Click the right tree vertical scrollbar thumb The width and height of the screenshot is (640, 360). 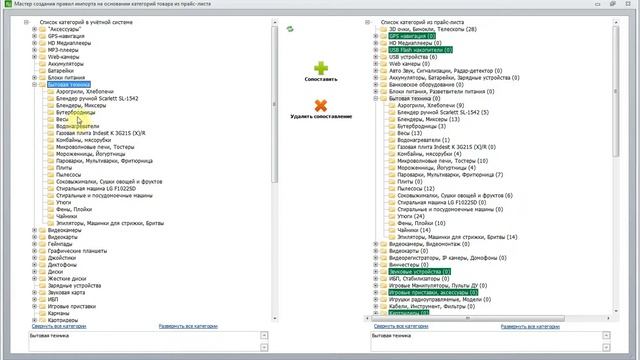[x=616, y=91]
